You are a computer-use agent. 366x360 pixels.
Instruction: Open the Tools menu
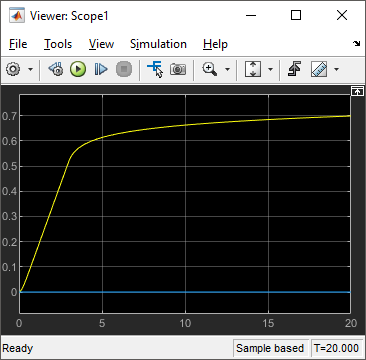click(58, 44)
